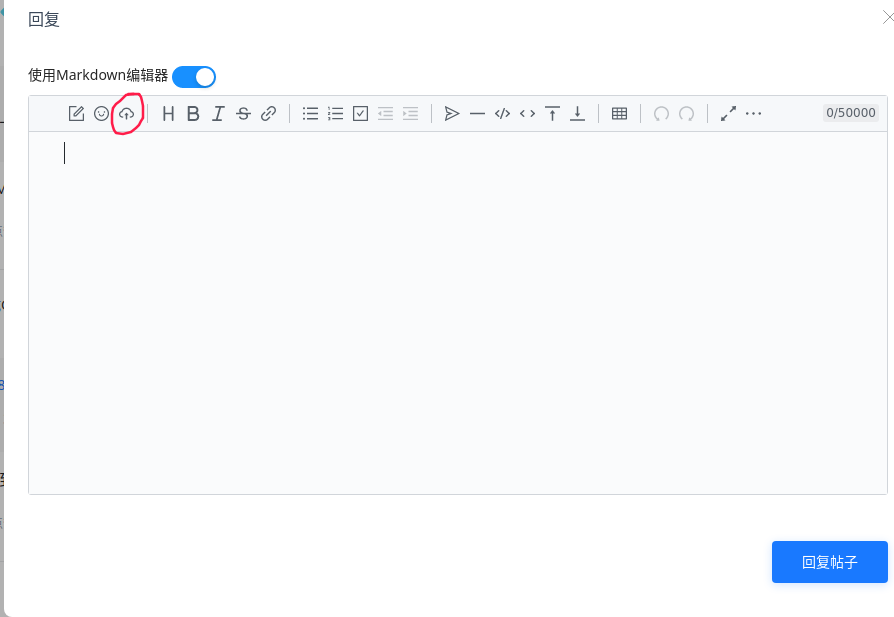Disable the Markdown editor toggle
The height and width of the screenshot is (617, 894).
194,77
